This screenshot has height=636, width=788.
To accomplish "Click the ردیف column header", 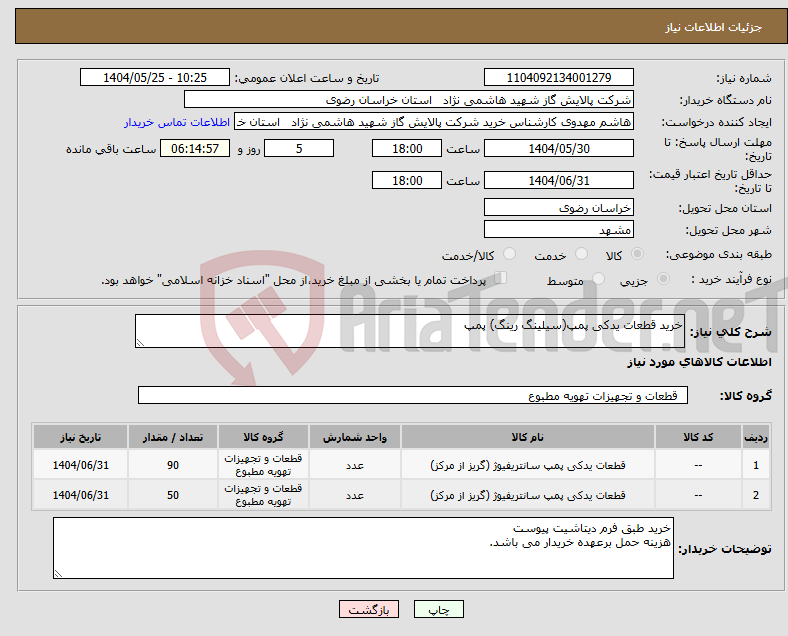I will click(756, 437).
